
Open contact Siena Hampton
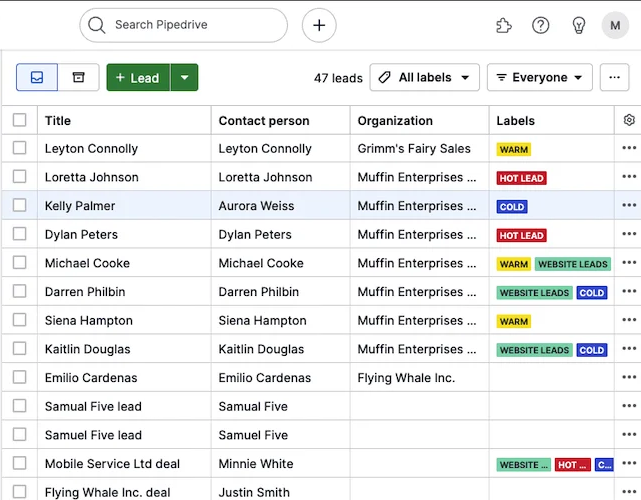pyautogui.click(x=262, y=321)
